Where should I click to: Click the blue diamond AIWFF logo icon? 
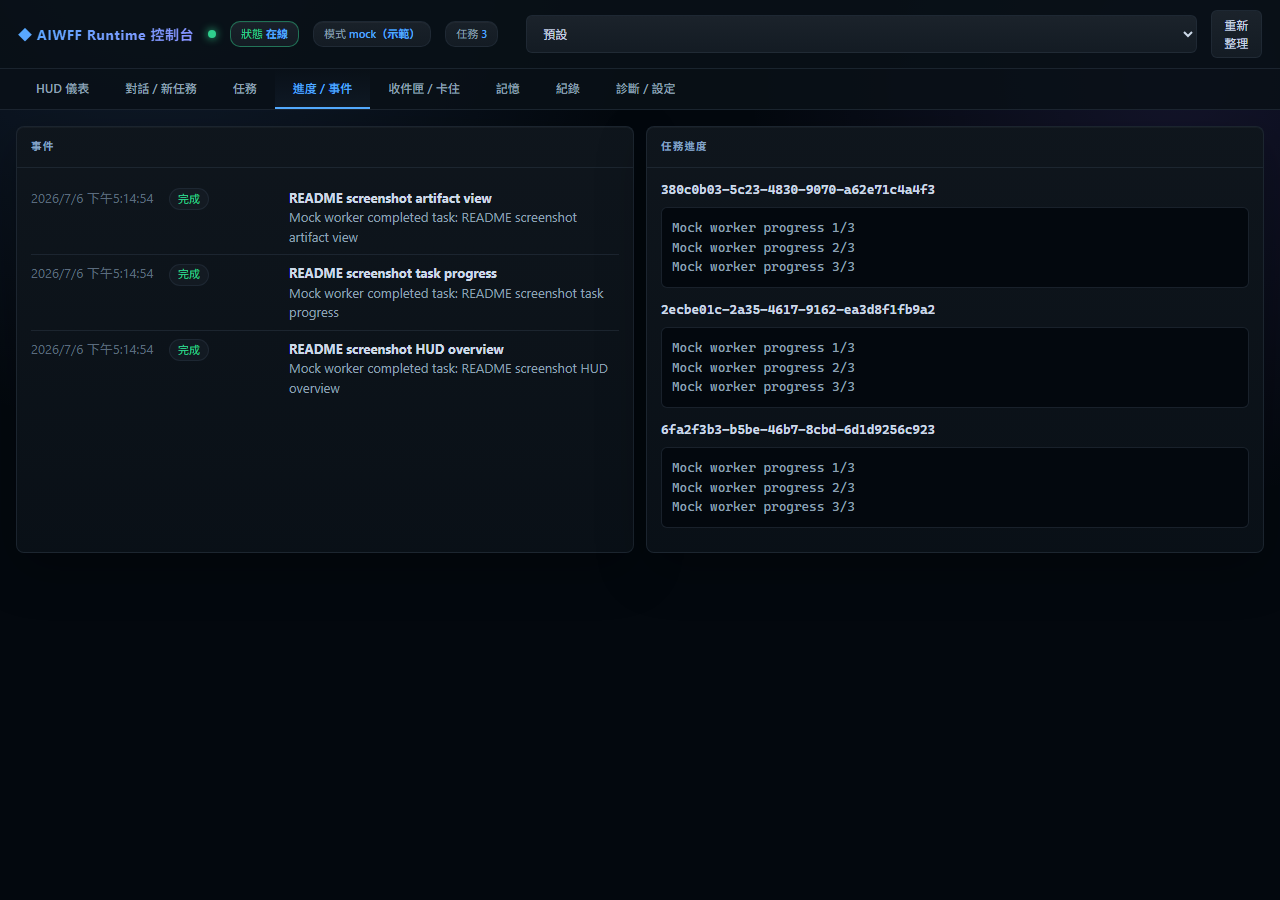pyautogui.click(x=25, y=34)
